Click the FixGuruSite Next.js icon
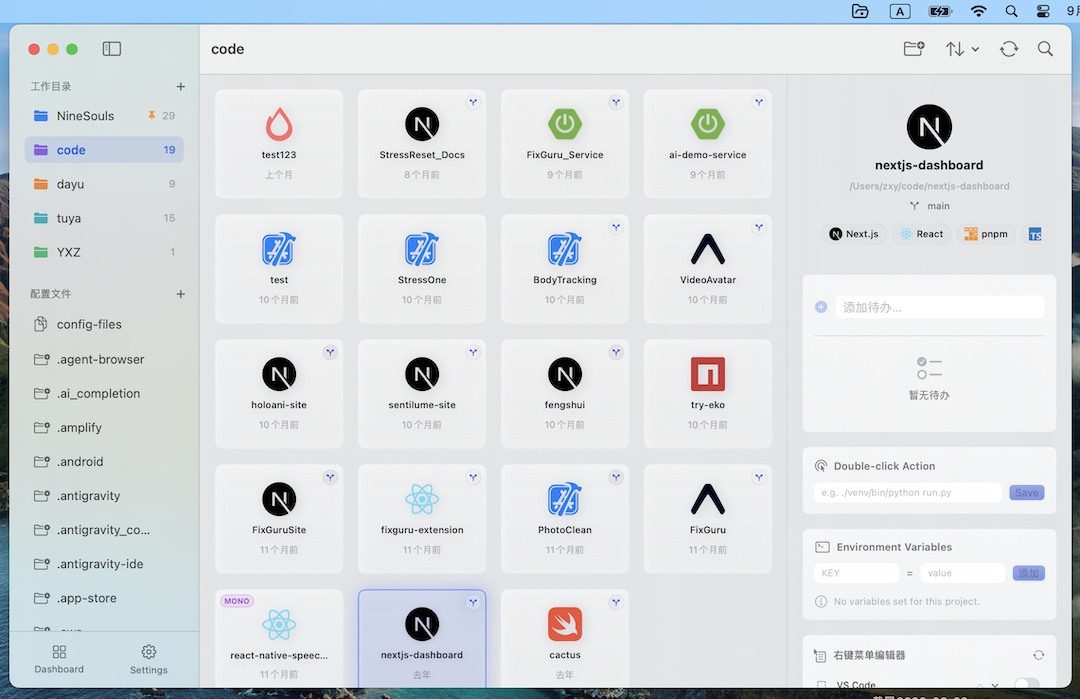The image size is (1080, 699). point(279,499)
